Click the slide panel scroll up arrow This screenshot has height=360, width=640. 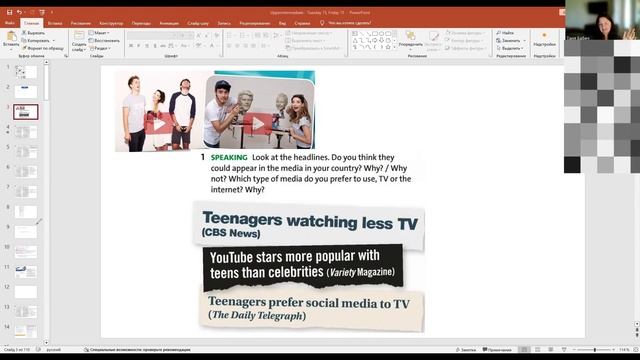click(x=46, y=62)
